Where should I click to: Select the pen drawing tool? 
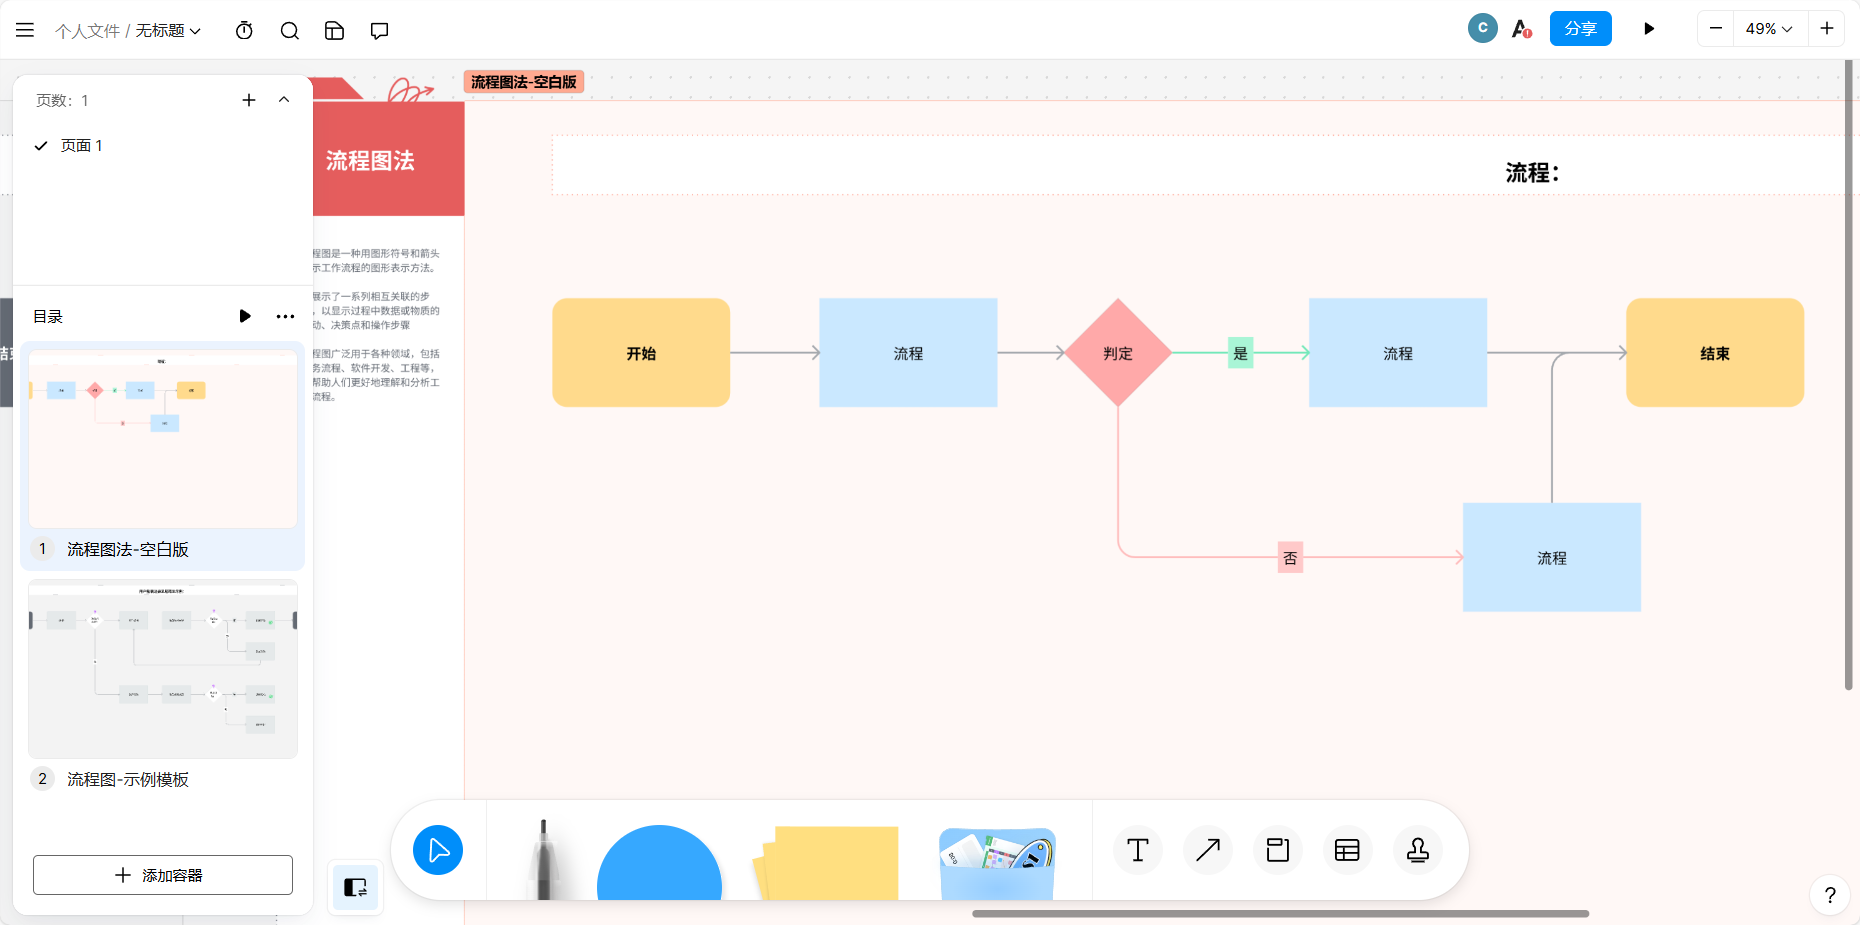click(543, 860)
